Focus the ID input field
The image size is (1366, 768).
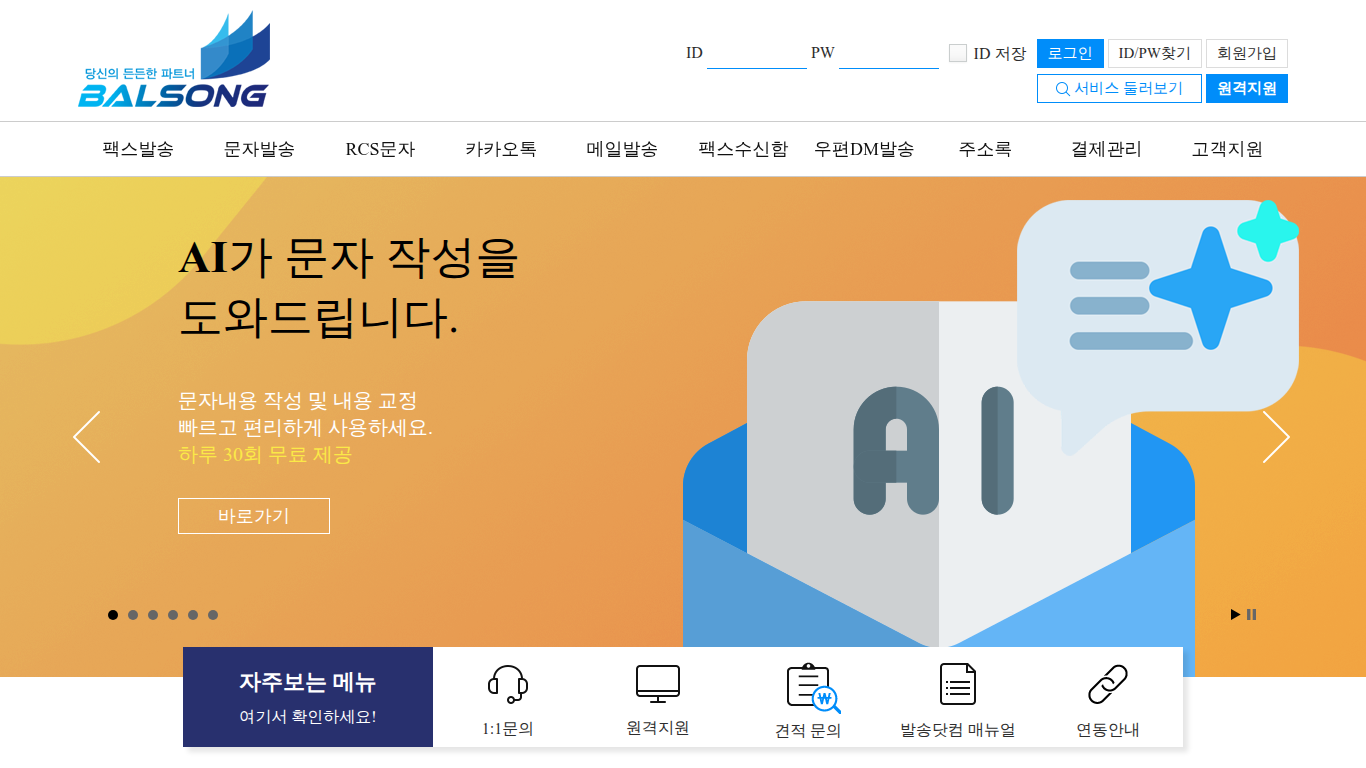[757, 54]
